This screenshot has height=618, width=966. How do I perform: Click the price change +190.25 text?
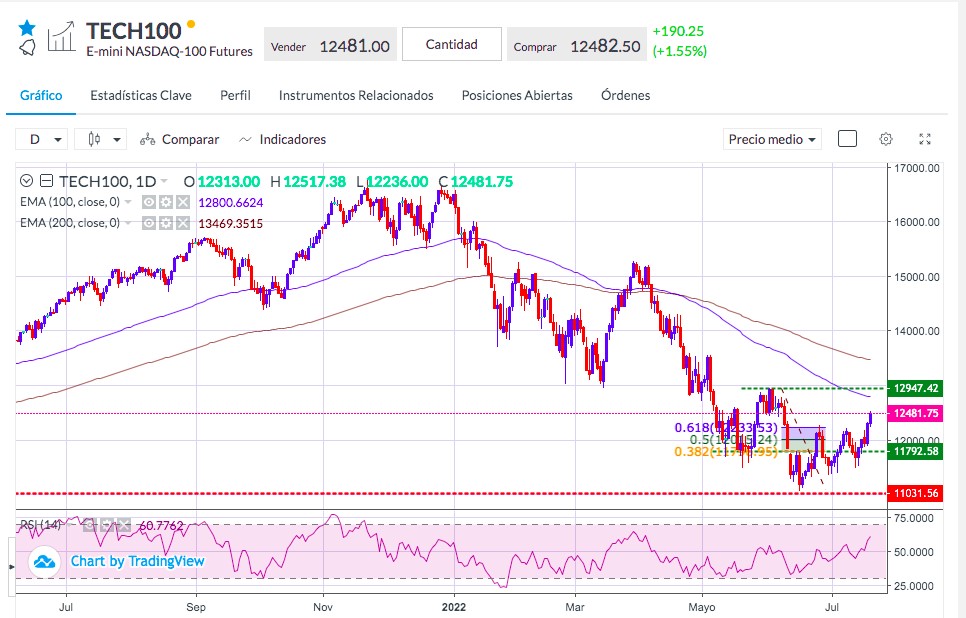(x=678, y=31)
